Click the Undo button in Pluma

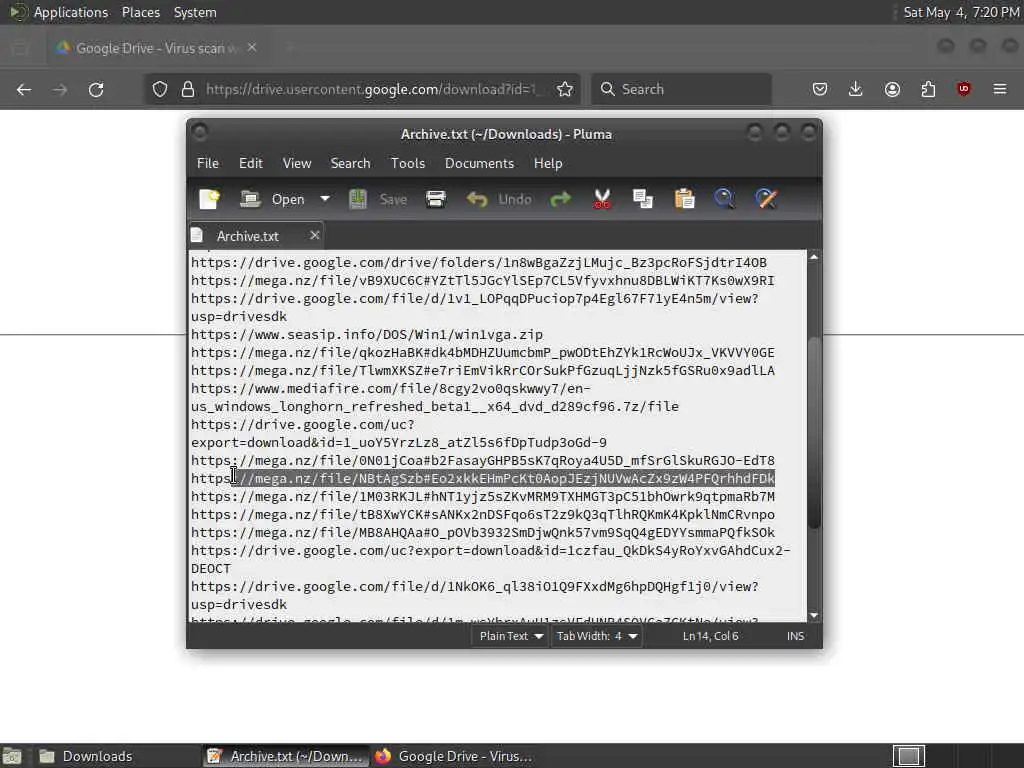pyautogui.click(x=499, y=199)
